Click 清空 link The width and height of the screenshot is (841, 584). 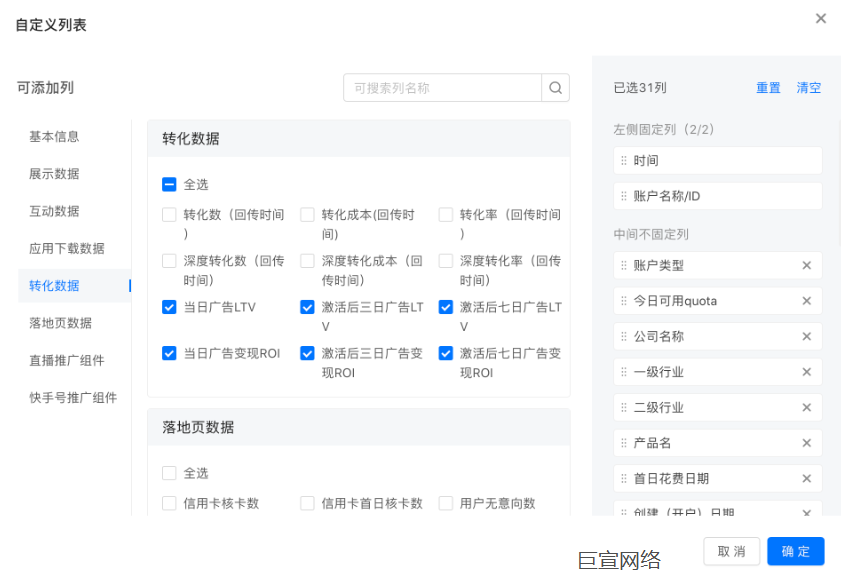coord(809,87)
